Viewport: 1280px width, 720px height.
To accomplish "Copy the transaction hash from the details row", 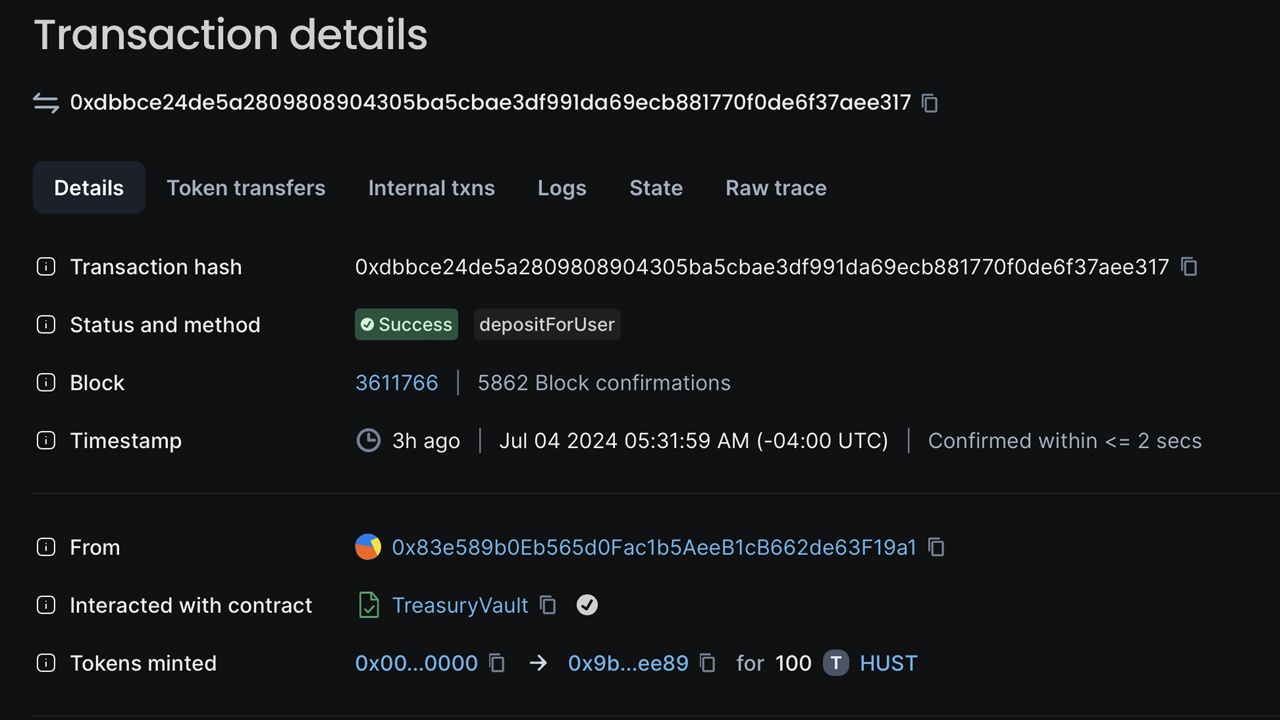I will 1189,267.
